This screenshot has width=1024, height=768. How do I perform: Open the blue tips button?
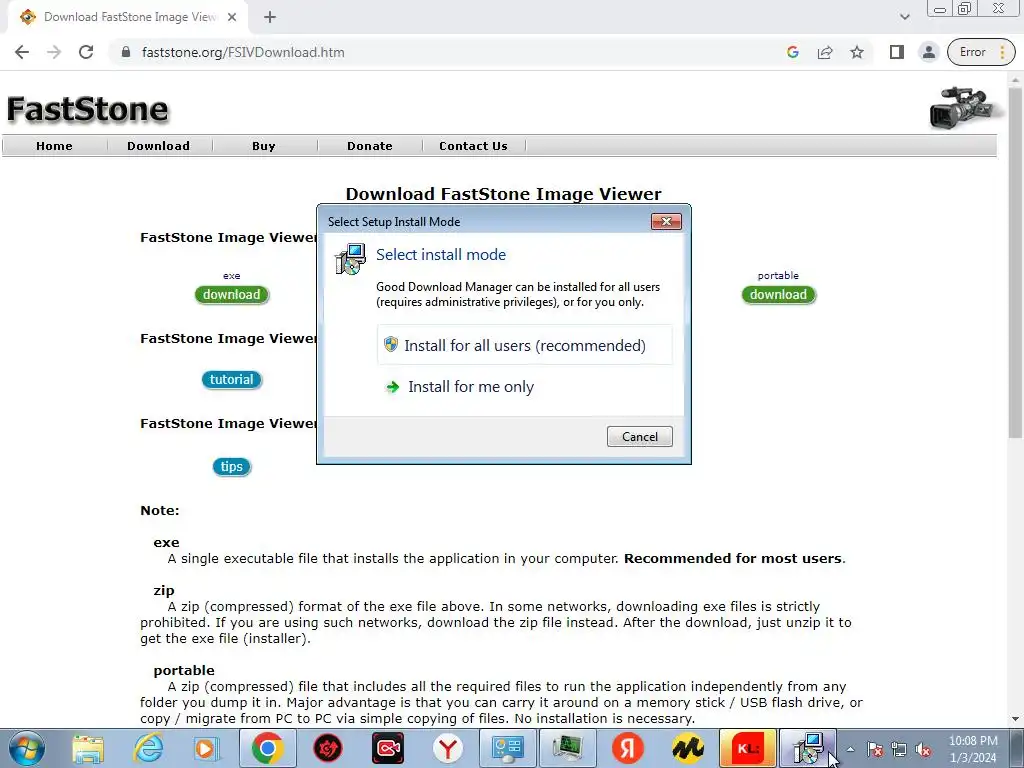point(231,466)
